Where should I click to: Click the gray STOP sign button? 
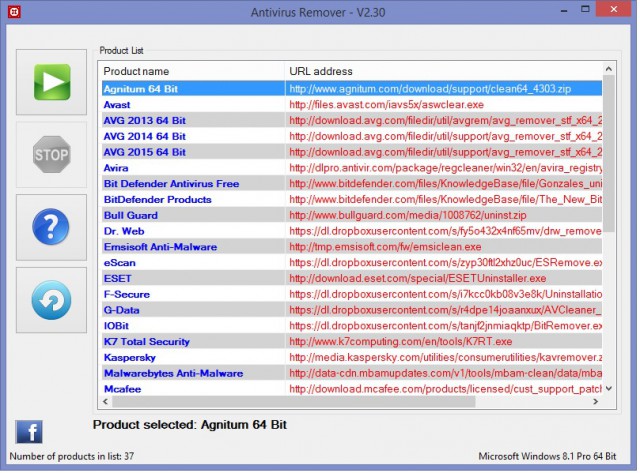tap(51, 155)
